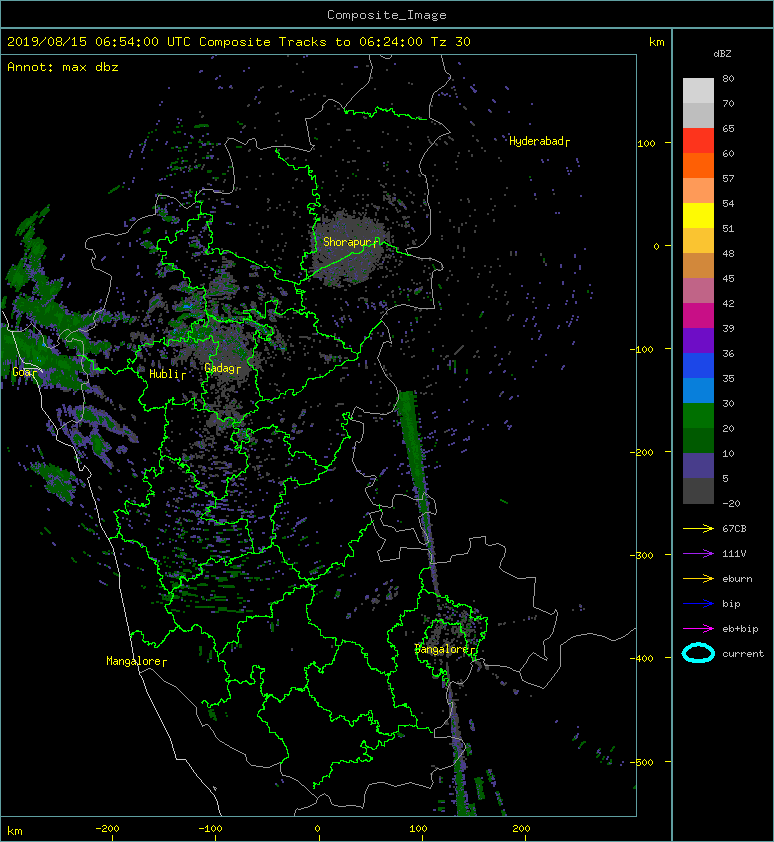Click the Gadag city label

pos(222,368)
